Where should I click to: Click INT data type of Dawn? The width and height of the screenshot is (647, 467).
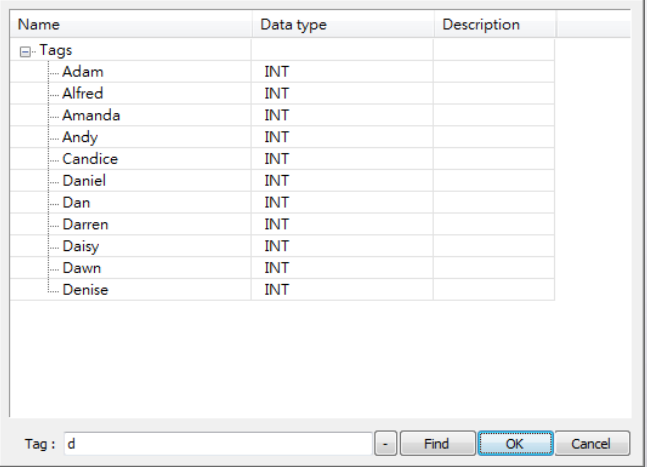[276, 268]
